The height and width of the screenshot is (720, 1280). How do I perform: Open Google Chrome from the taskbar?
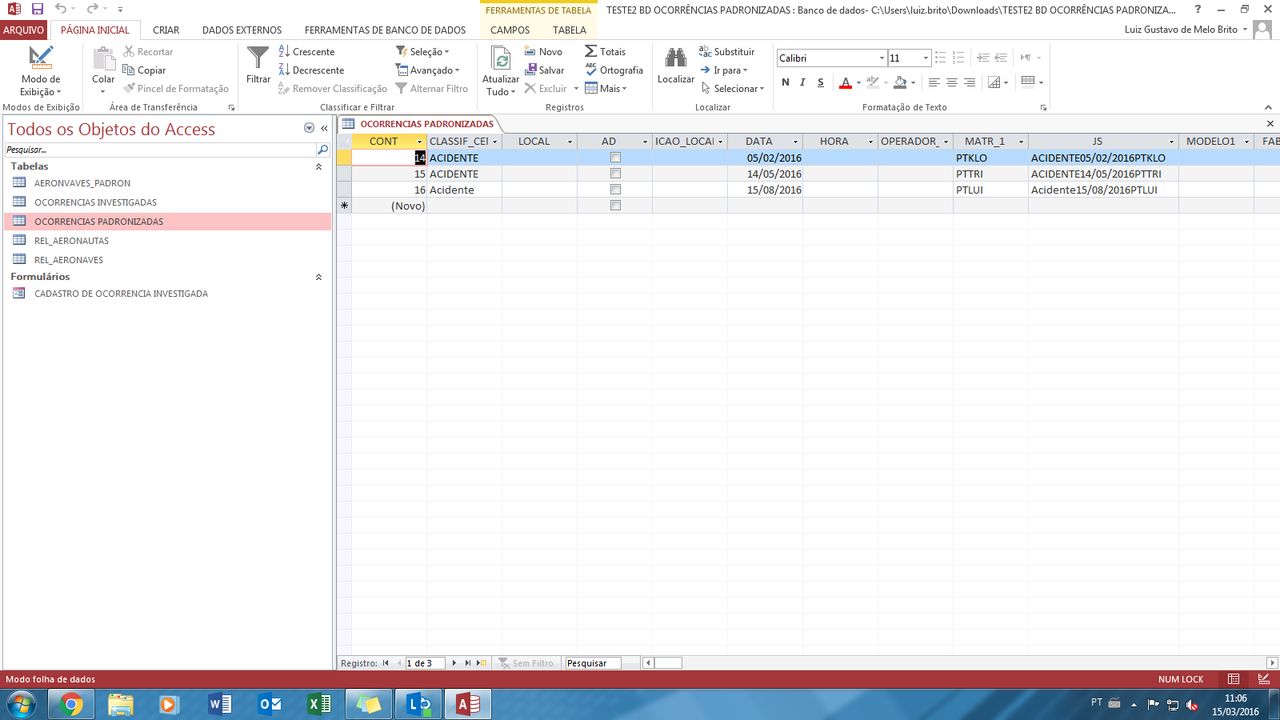click(x=71, y=704)
